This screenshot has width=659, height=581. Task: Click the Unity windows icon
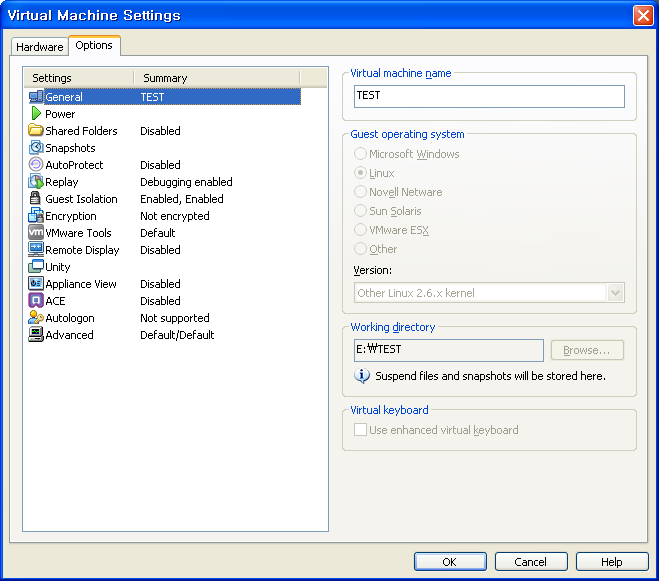36,267
